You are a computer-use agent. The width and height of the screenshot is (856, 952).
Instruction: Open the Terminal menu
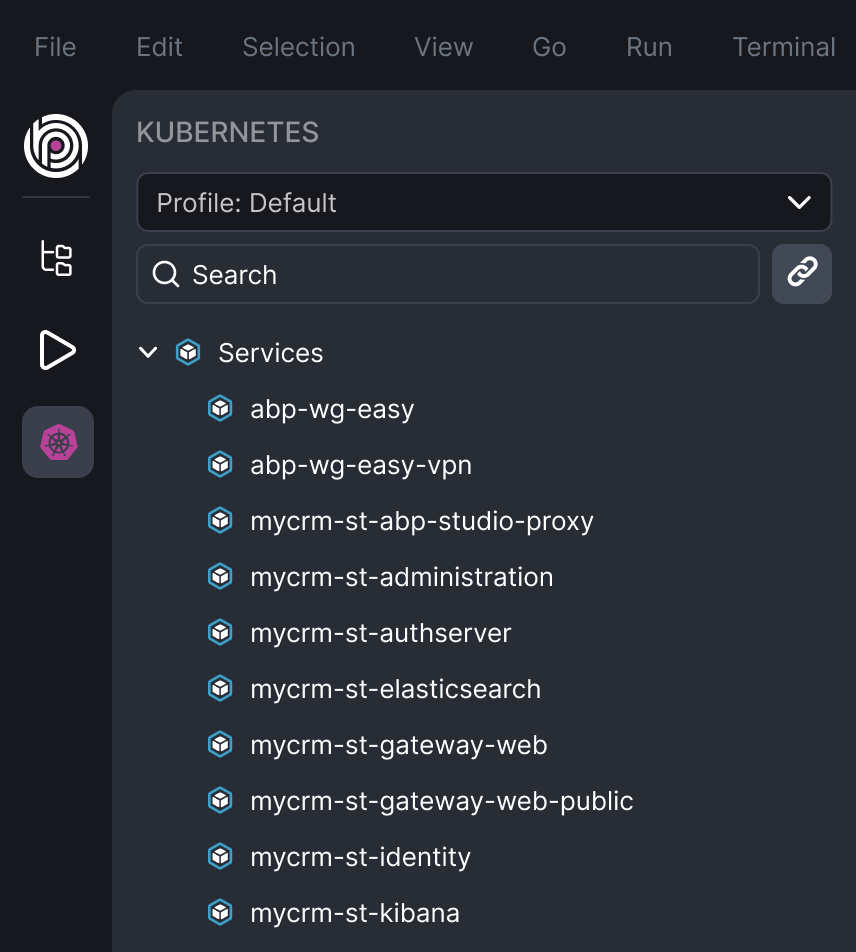click(x=784, y=47)
